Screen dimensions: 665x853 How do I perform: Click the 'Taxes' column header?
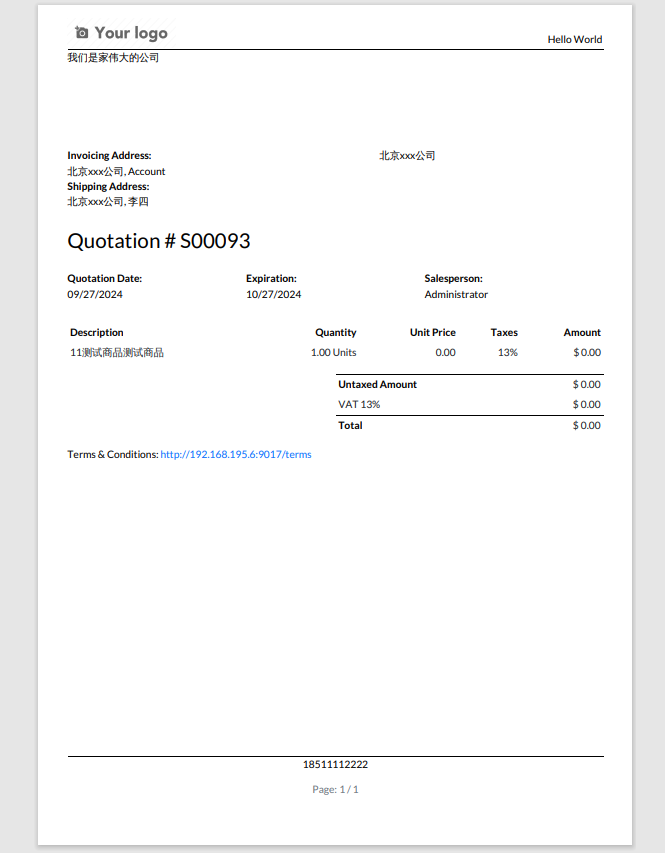click(504, 332)
